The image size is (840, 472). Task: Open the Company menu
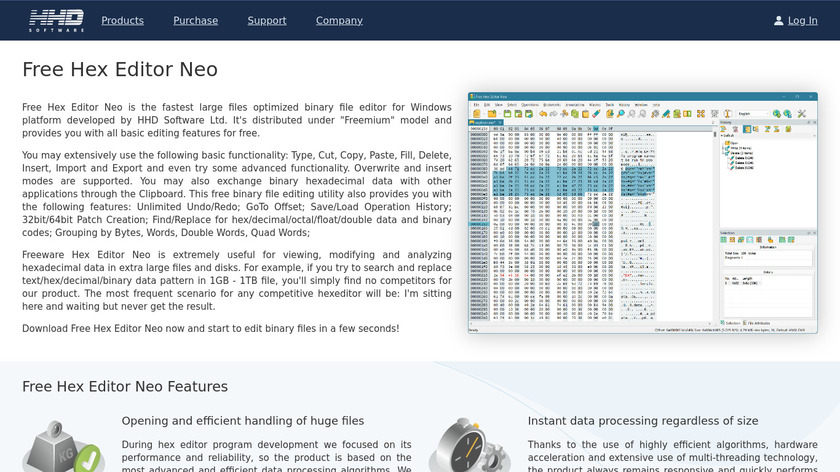(339, 20)
